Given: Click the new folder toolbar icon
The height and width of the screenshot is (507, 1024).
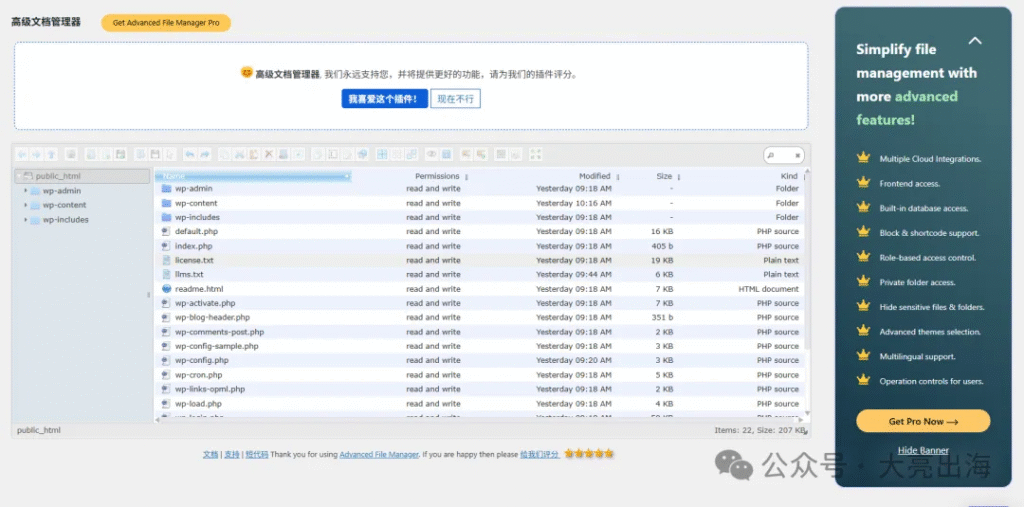Looking at the screenshot, I should (x=91, y=155).
